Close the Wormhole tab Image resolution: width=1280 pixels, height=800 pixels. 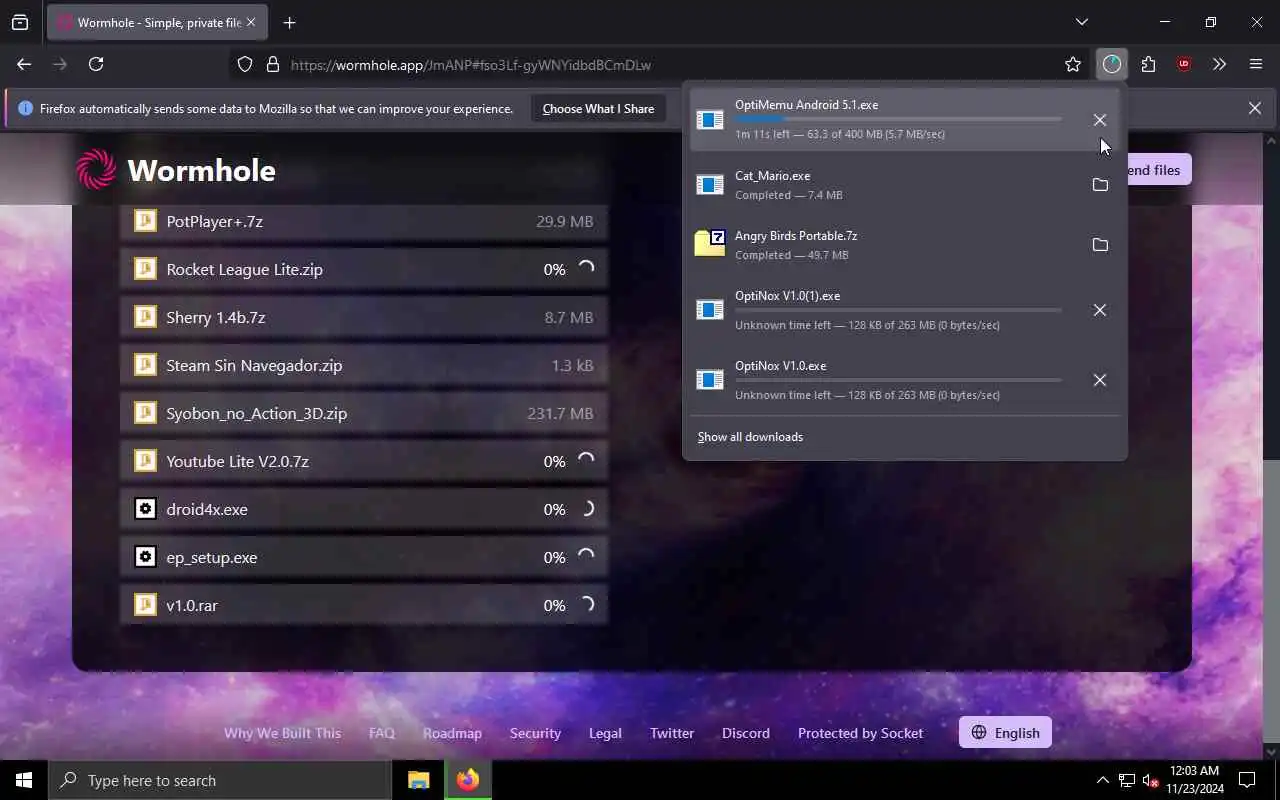tap(250, 22)
